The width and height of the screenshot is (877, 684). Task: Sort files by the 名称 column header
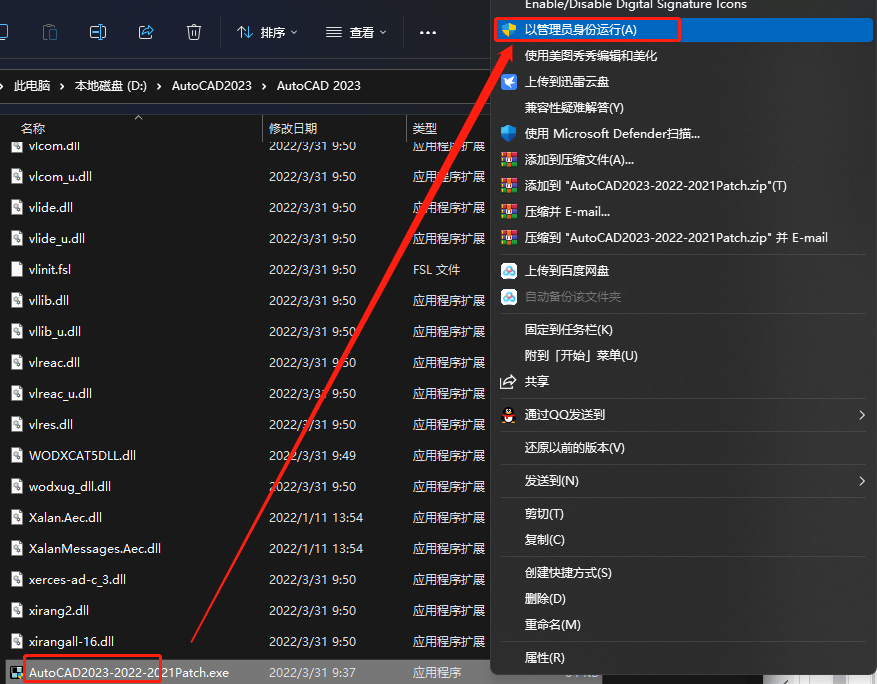(32, 128)
